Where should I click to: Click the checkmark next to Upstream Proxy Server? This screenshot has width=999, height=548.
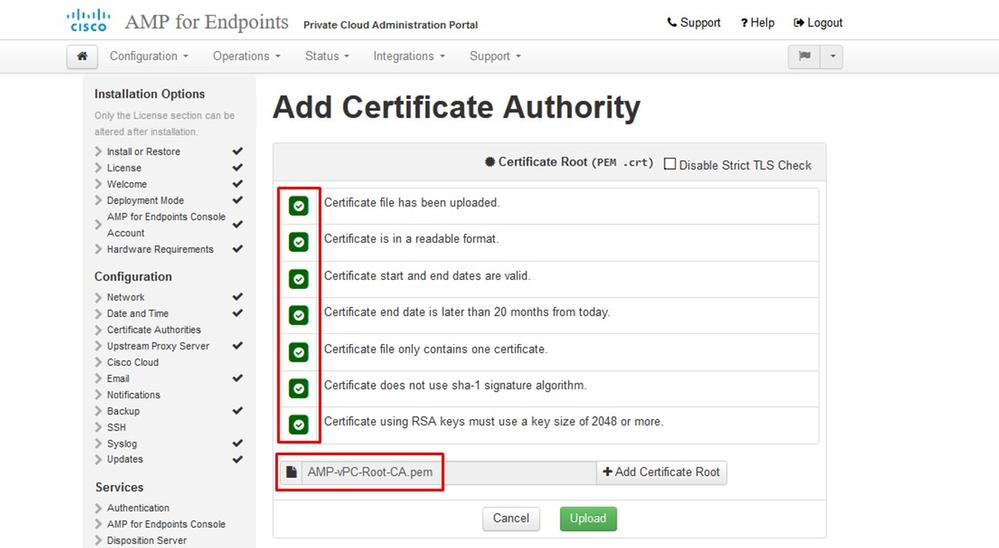pos(238,345)
